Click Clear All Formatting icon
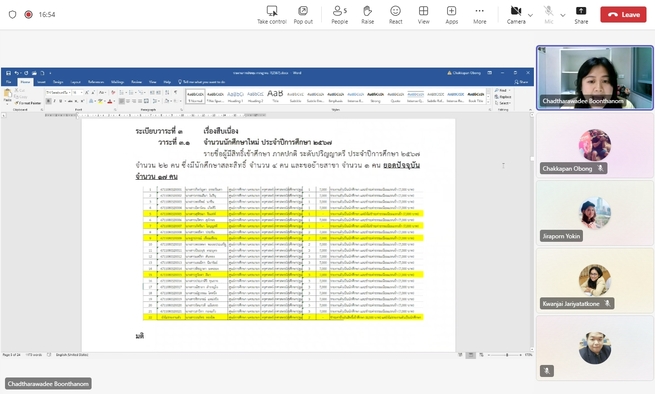This screenshot has width=655, height=394. pyautogui.click(x=113, y=92)
